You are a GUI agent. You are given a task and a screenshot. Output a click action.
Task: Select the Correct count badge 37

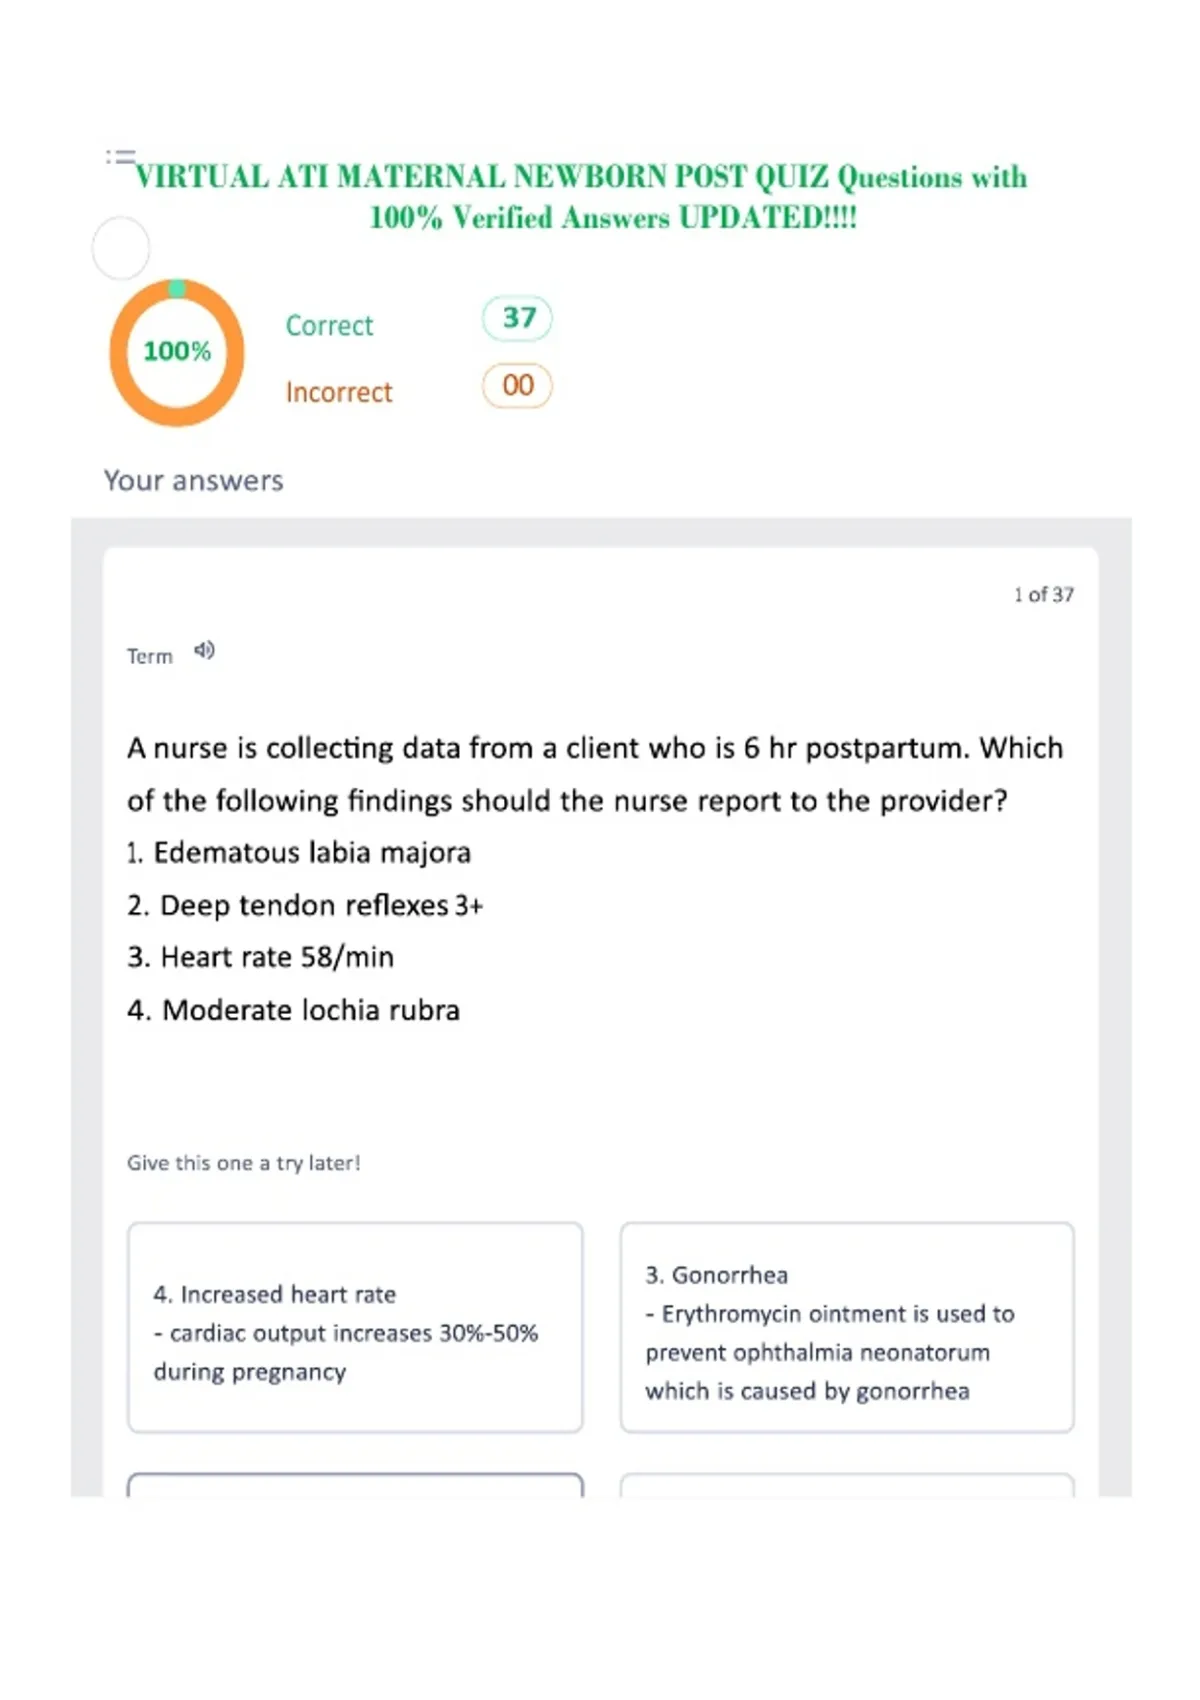[517, 318]
